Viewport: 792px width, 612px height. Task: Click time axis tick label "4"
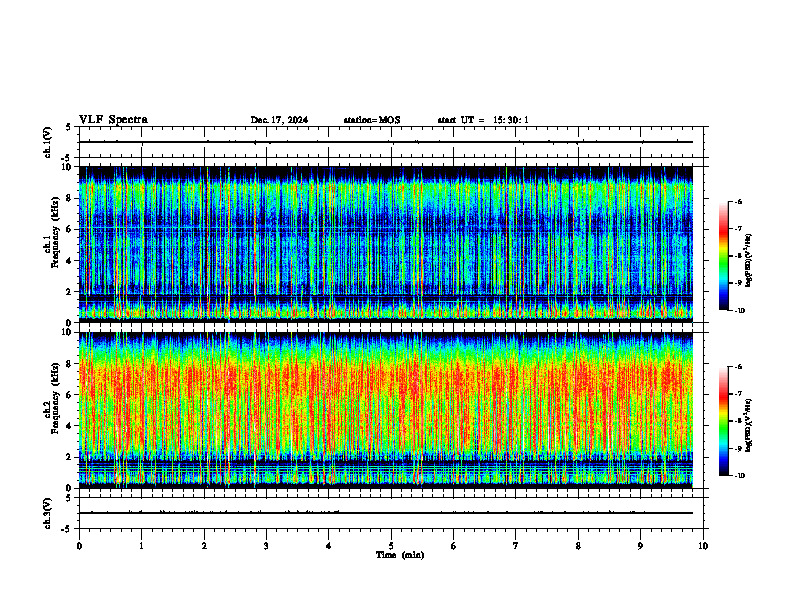click(329, 546)
